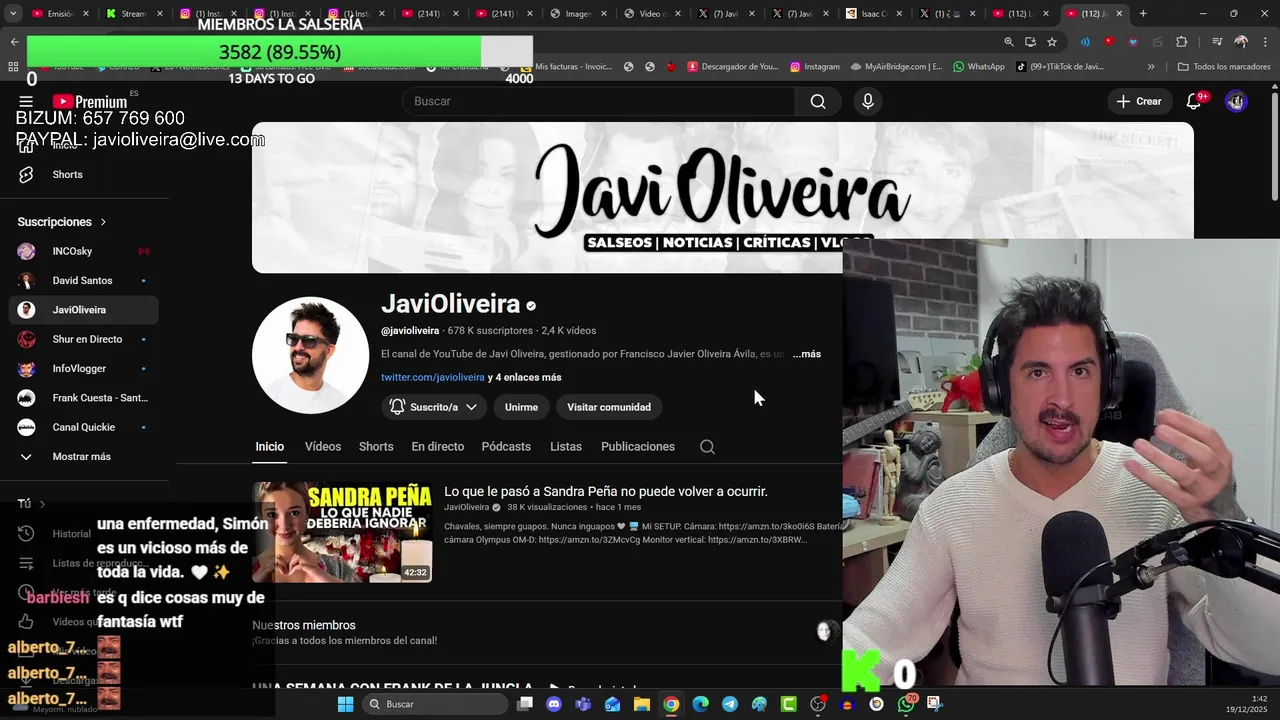
Task: Open the Canal Quickie subscription
Action: (84, 427)
